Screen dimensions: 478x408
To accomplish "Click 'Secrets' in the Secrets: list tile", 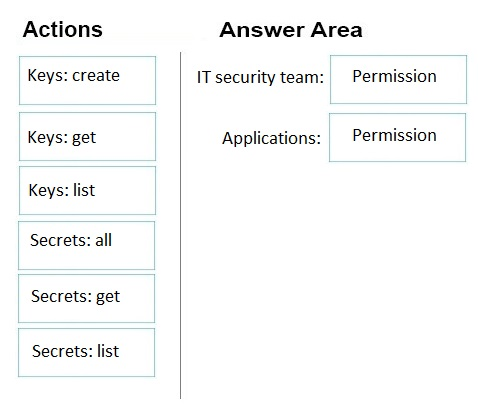I will tap(62, 351).
